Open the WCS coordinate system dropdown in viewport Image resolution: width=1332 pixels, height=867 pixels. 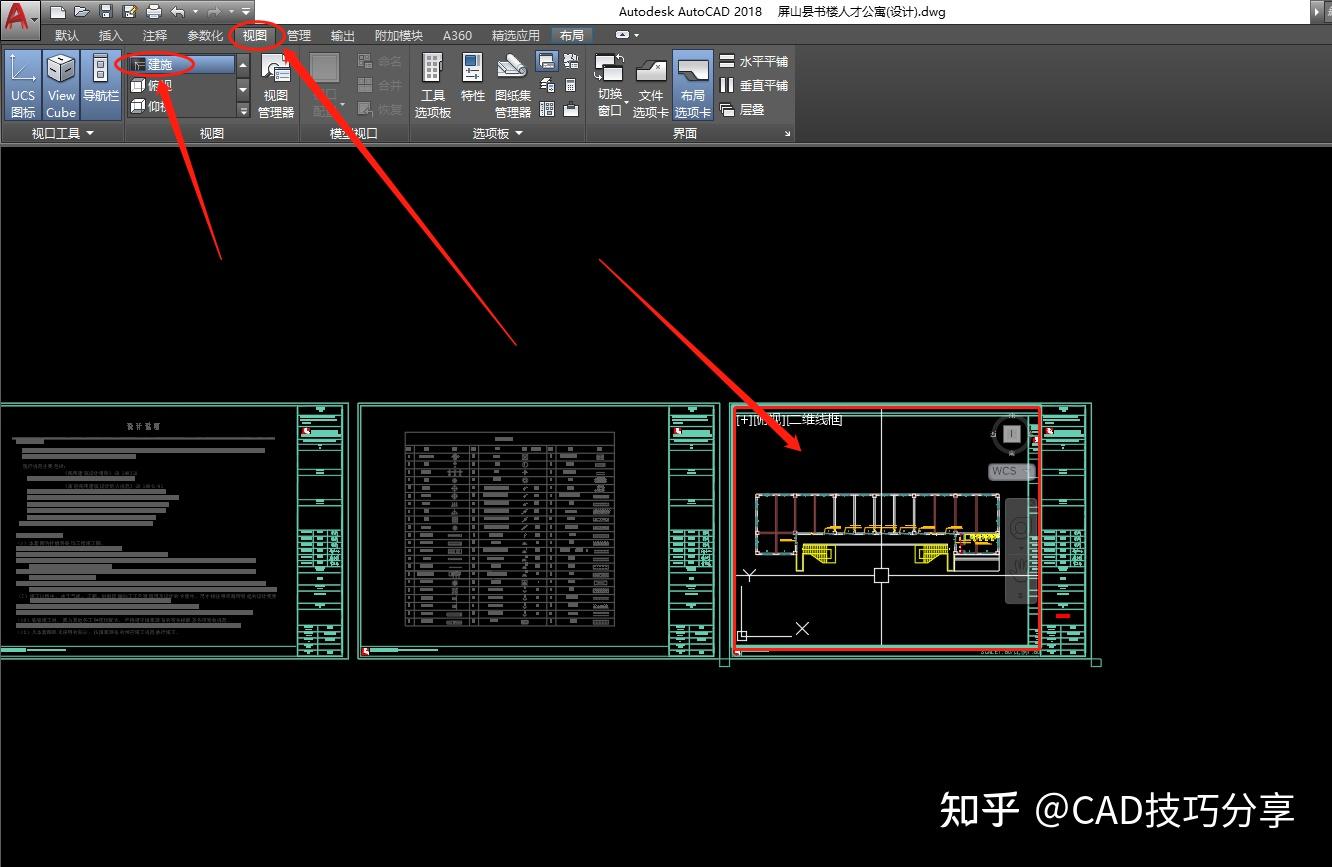click(1004, 471)
